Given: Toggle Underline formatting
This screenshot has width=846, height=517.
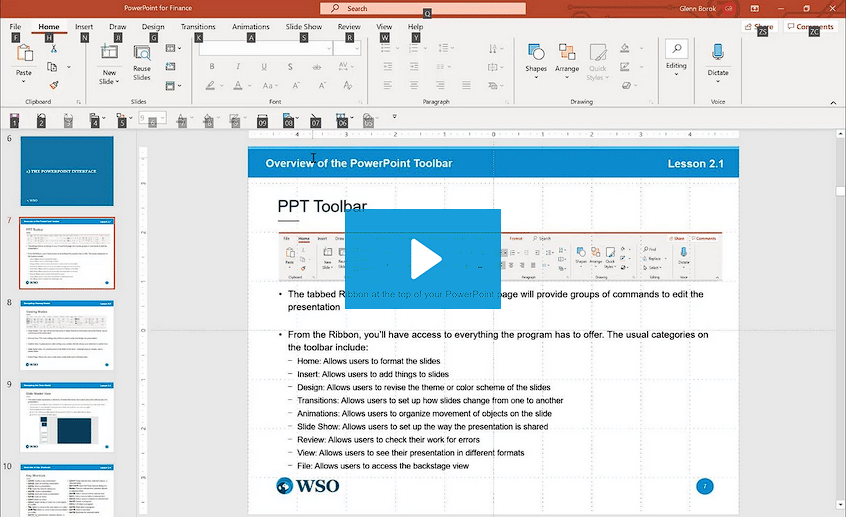Looking at the screenshot, I should pos(264,66).
